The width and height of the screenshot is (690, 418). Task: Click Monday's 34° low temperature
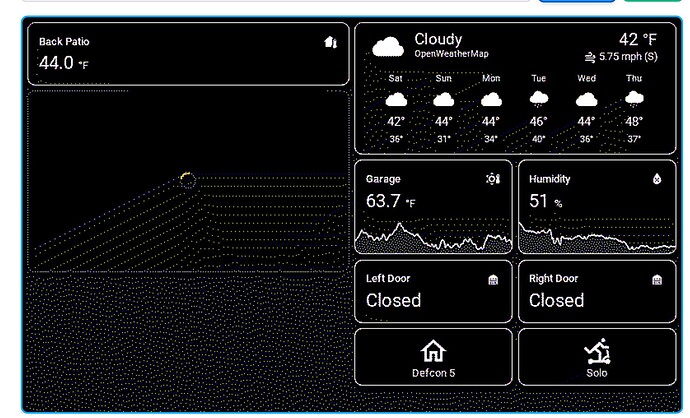pyautogui.click(x=491, y=139)
